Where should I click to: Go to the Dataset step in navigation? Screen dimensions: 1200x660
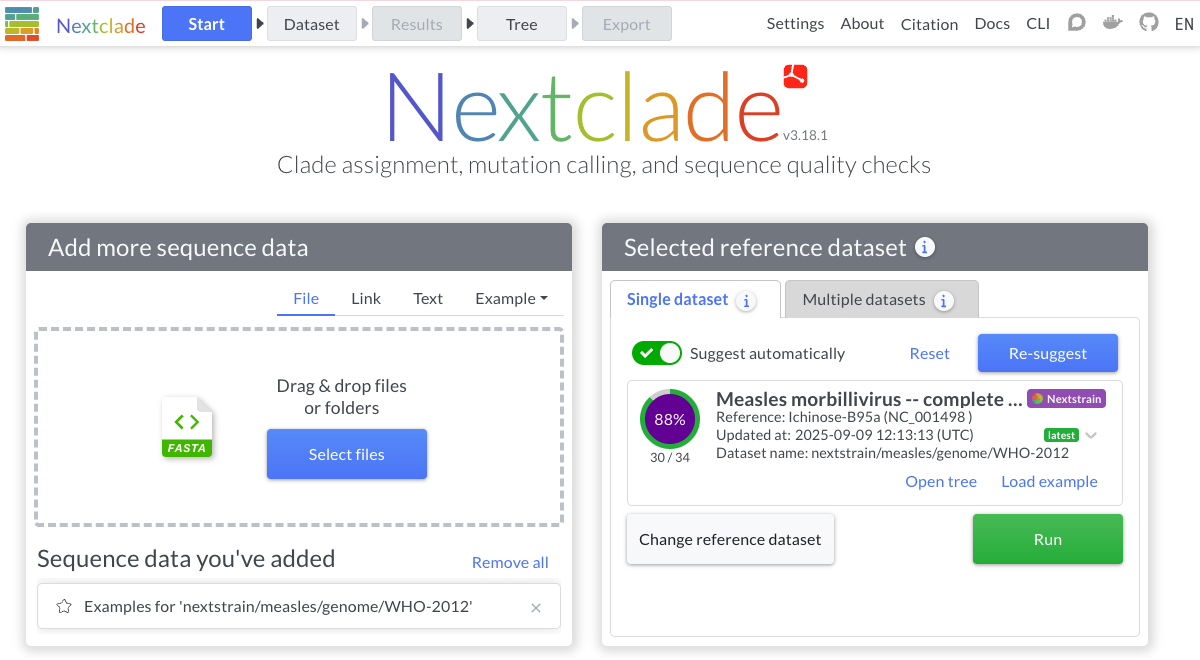pyautogui.click(x=311, y=24)
